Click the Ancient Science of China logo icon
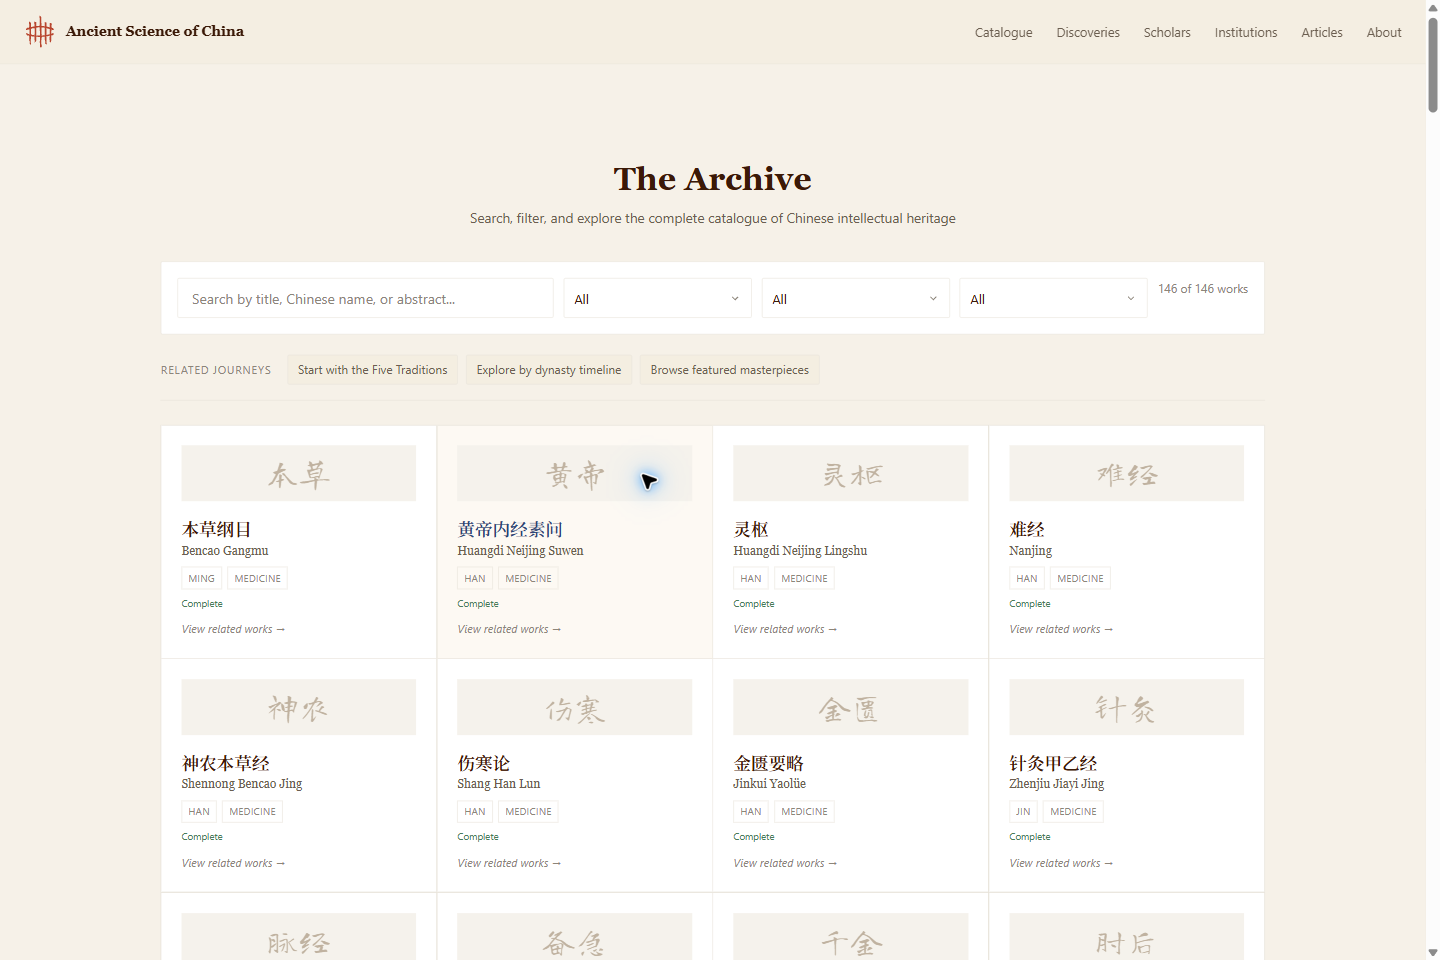This screenshot has width=1440, height=960. click(x=40, y=32)
